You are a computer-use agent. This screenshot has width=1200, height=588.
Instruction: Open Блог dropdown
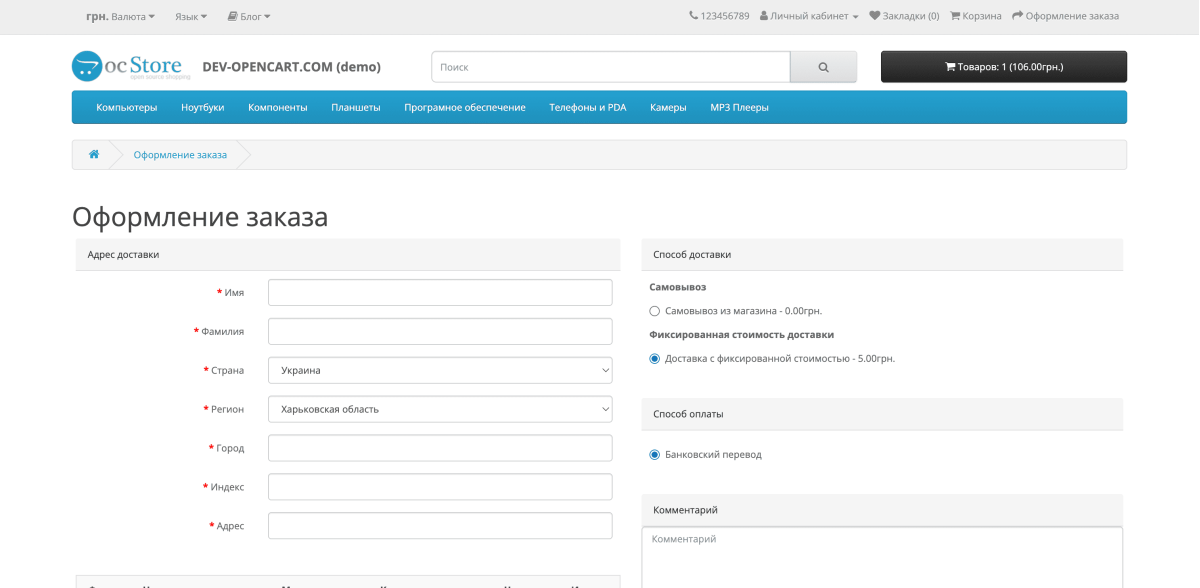249,16
